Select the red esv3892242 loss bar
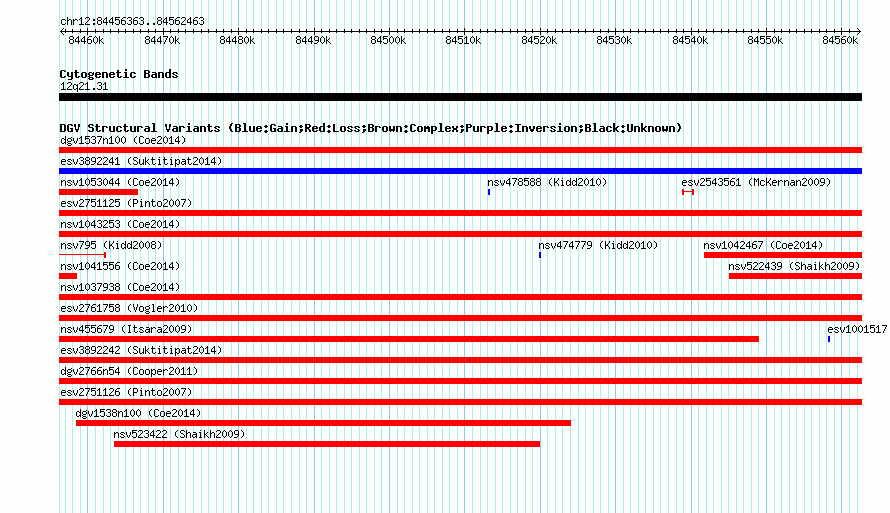890x513 pixels. click(x=460, y=360)
